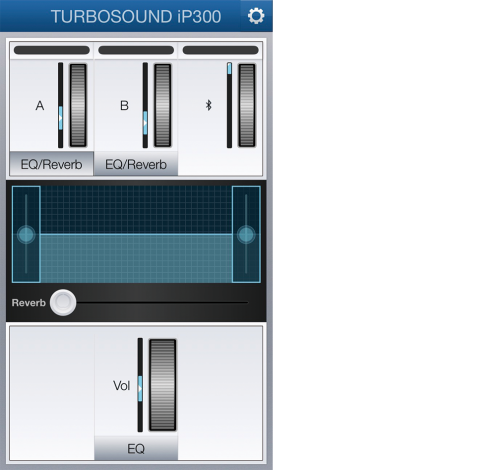
Task: Click the right EQ band handle
Action: click(246, 234)
